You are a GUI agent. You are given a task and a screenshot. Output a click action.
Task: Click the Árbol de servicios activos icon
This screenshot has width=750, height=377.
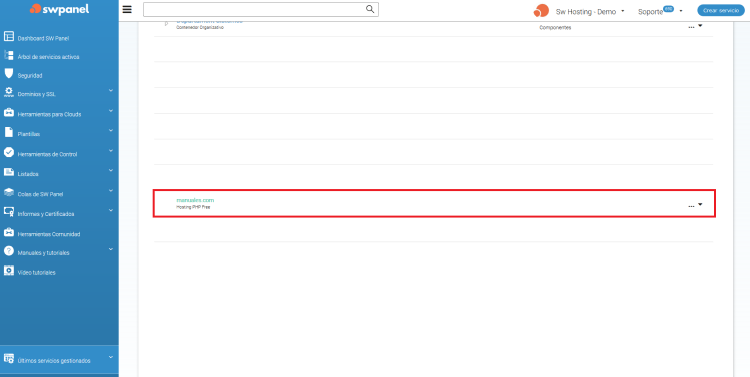click(x=9, y=55)
